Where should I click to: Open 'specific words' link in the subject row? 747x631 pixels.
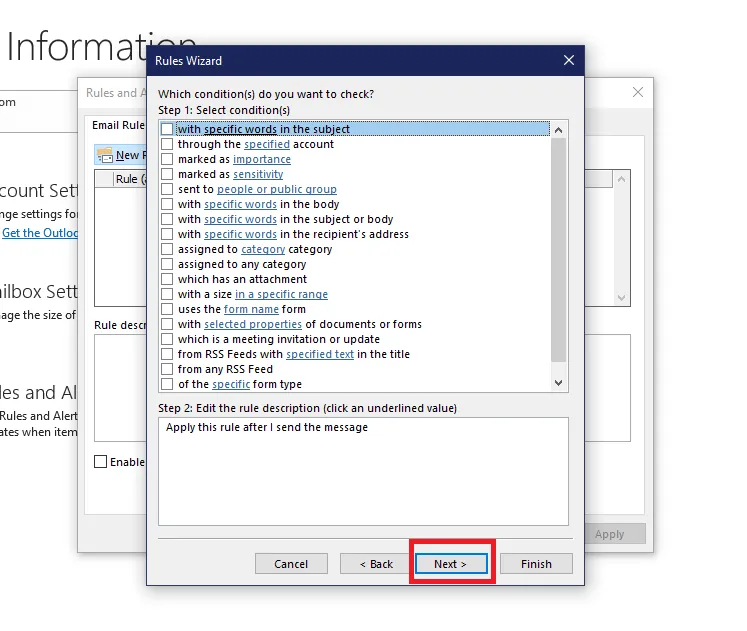tap(240, 129)
